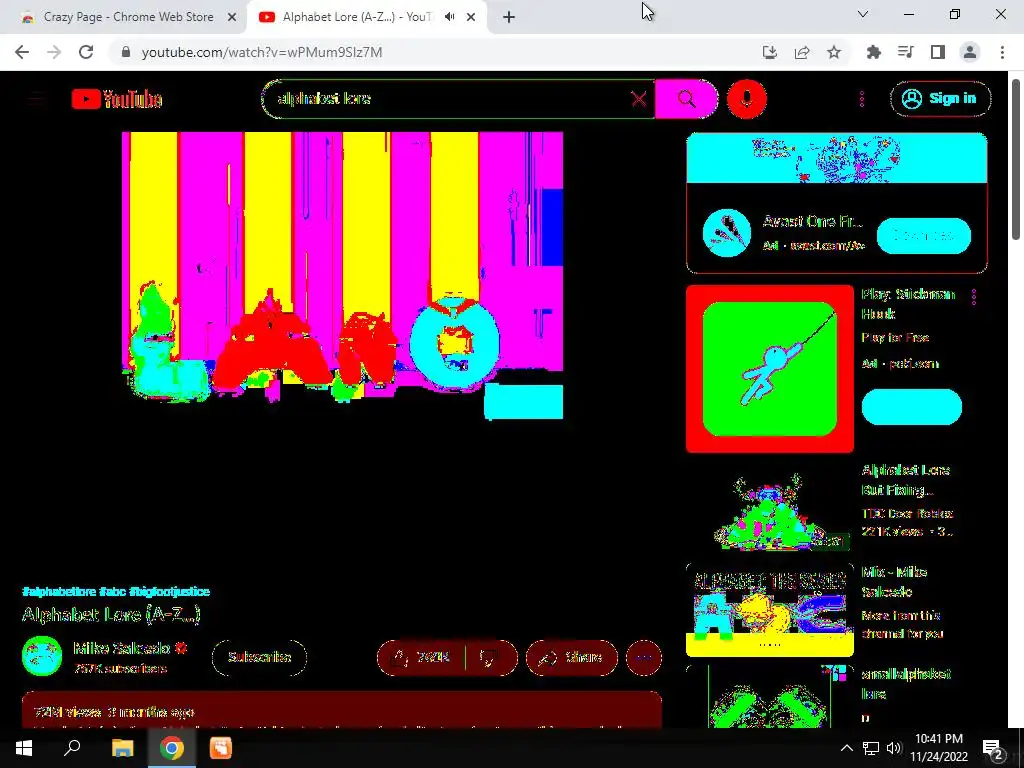Click the Avast ad download button
The image size is (1024, 768).
tap(923, 236)
